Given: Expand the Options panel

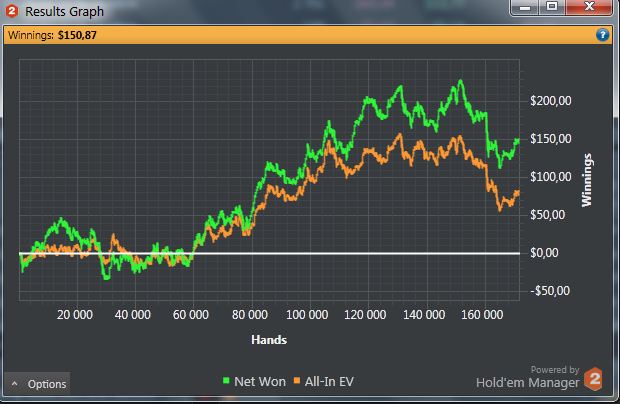Looking at the screenshot, I should 38,384.
